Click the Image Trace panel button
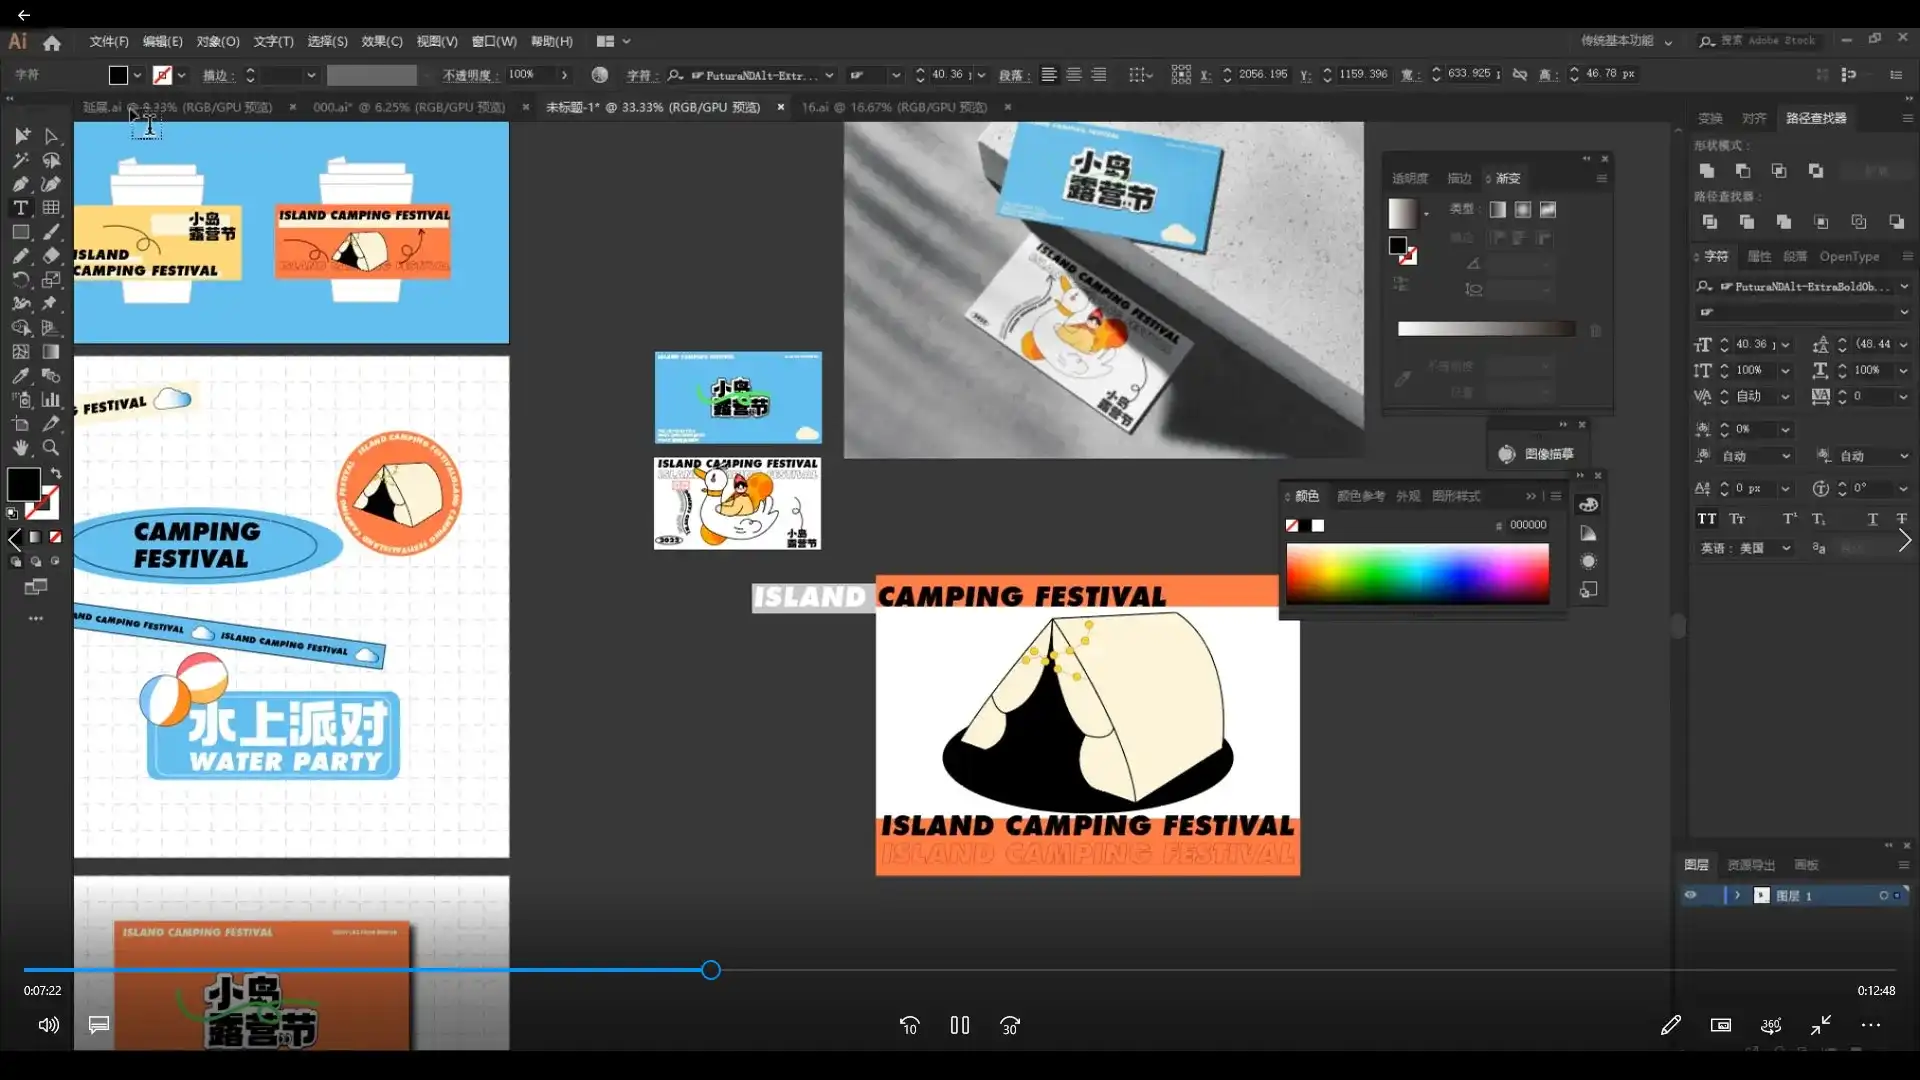 1537,454
